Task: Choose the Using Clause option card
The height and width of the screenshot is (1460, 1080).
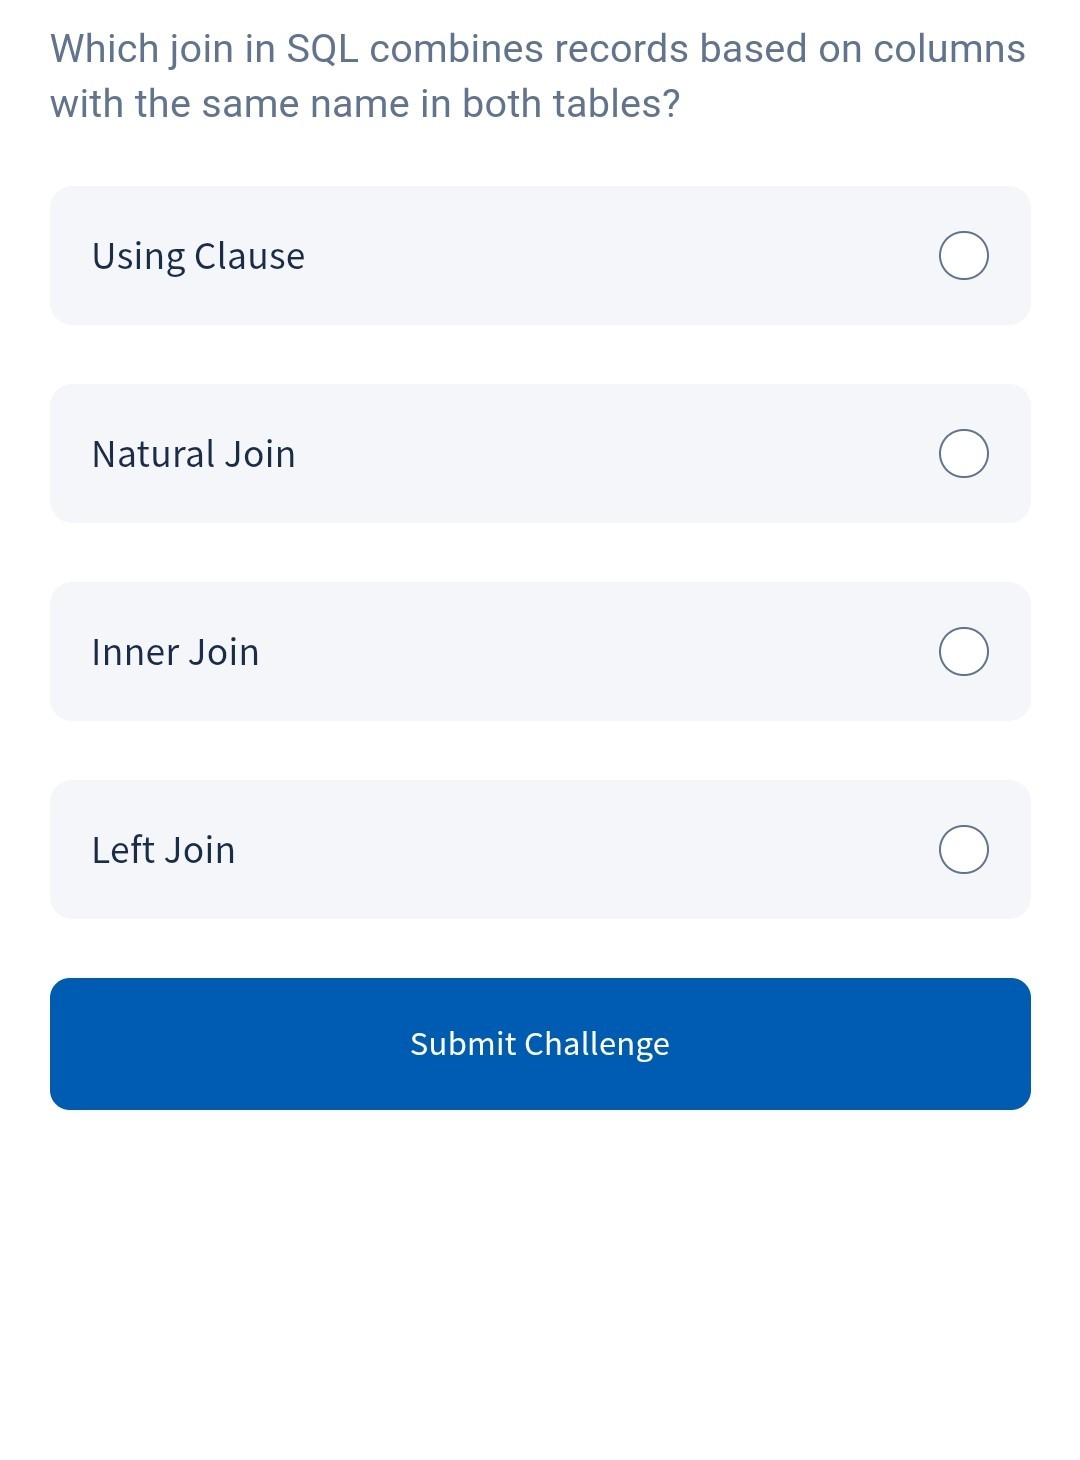Action: tap(540, 256)
